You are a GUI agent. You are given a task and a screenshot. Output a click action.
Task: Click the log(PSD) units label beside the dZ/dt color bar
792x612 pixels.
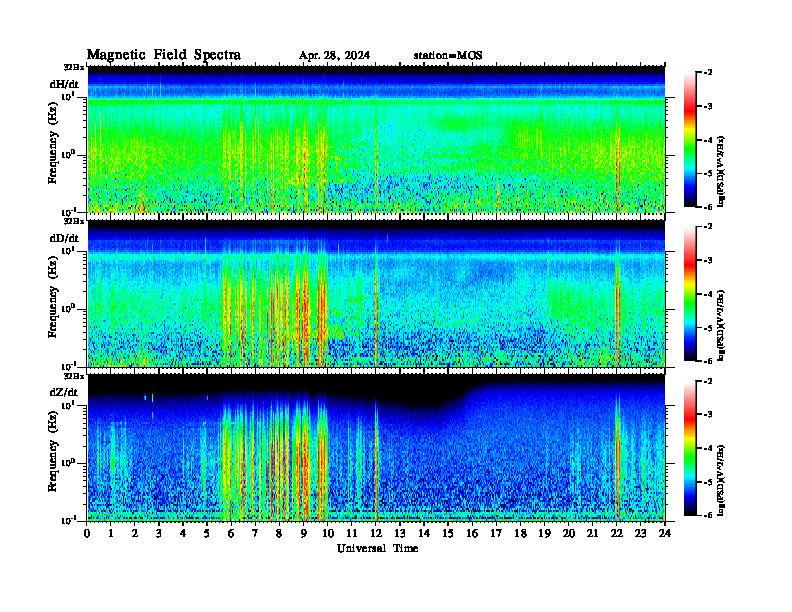pos(721,480)
